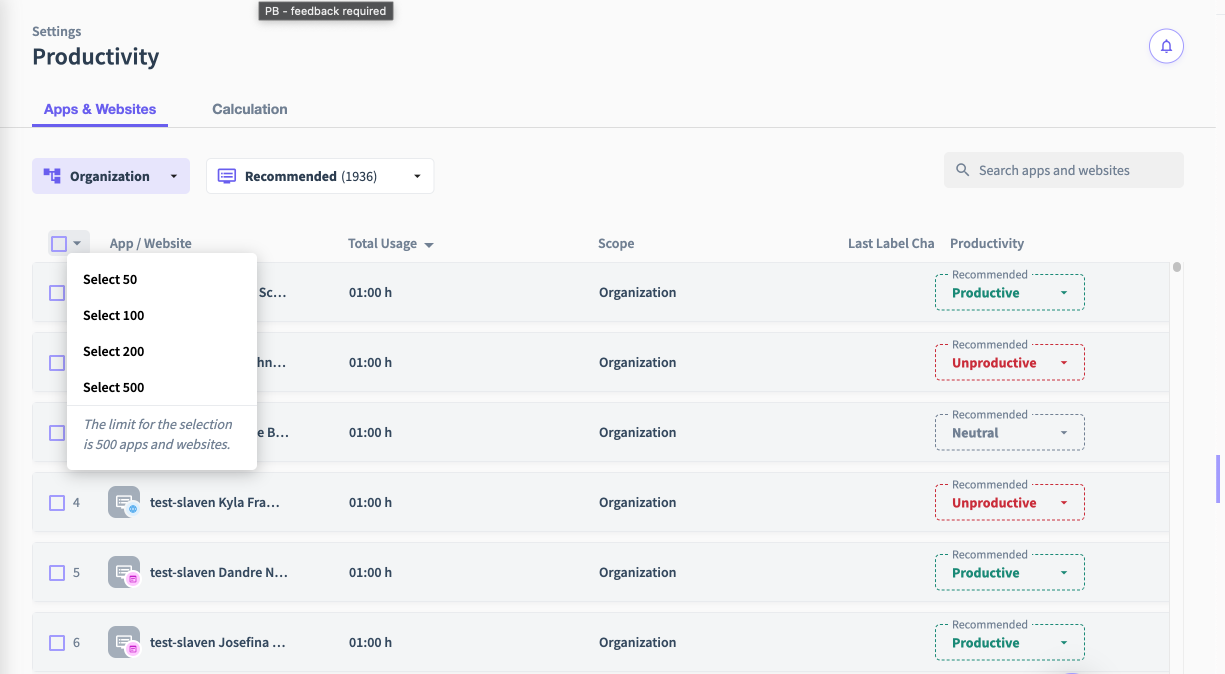
Task: Click the Settings breadcrumb link
Action: coord(56,31)
